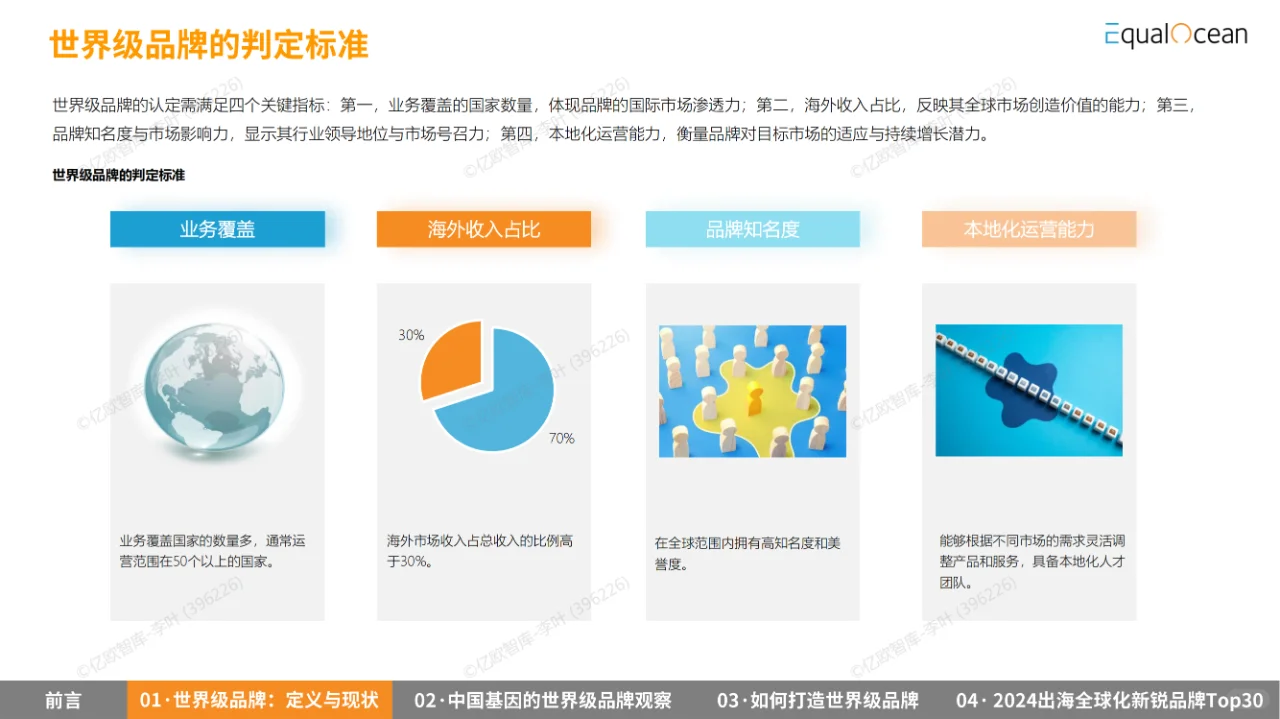The image size is (1280, 719).
Task: Switch to 03·如何打造世界级品牌 tab
Action: pyautogui.click(x=817, y=700)
